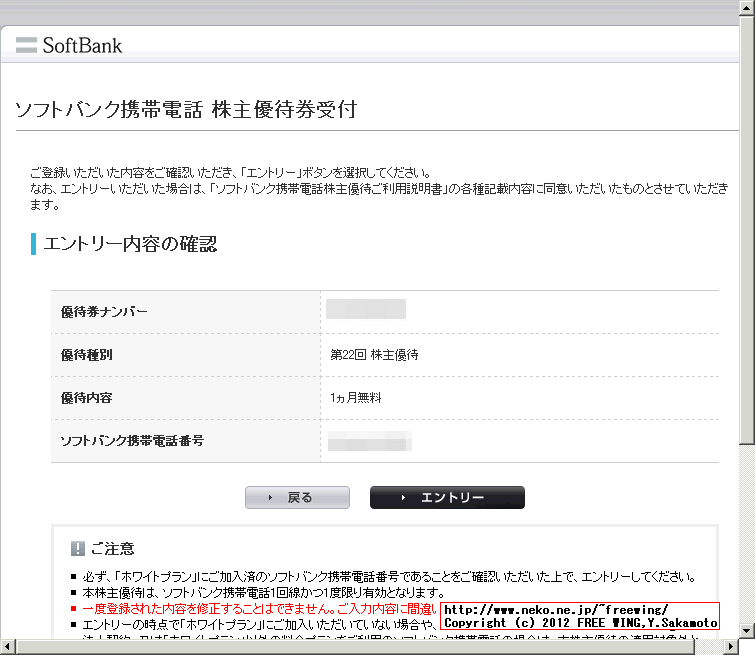Click the エントリー内容の確認 section heading
Screen dimensions: 755x655
coord(130,244)
